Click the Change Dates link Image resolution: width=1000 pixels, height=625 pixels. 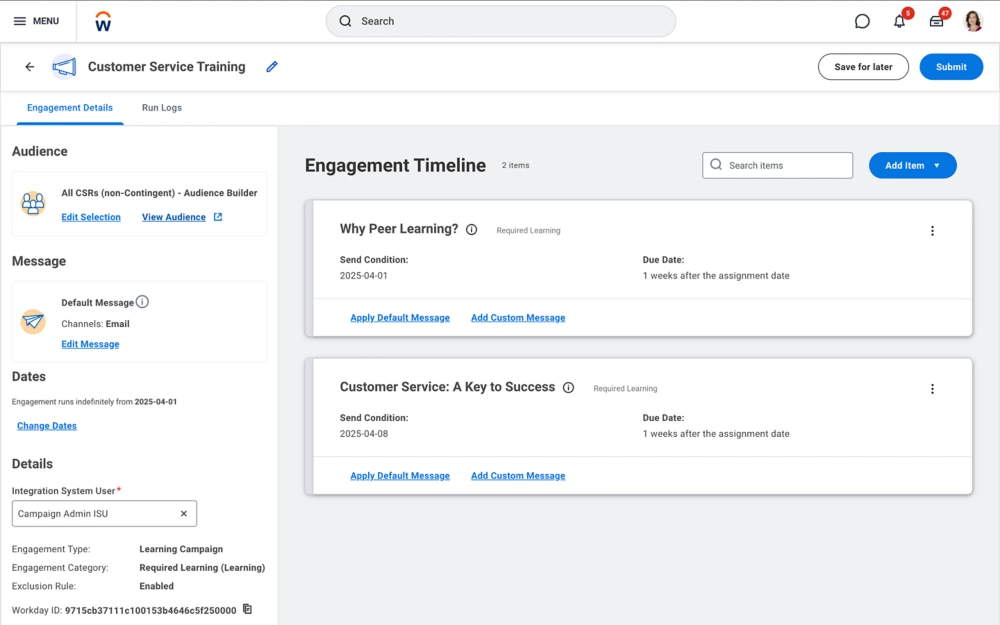point(47,426)
